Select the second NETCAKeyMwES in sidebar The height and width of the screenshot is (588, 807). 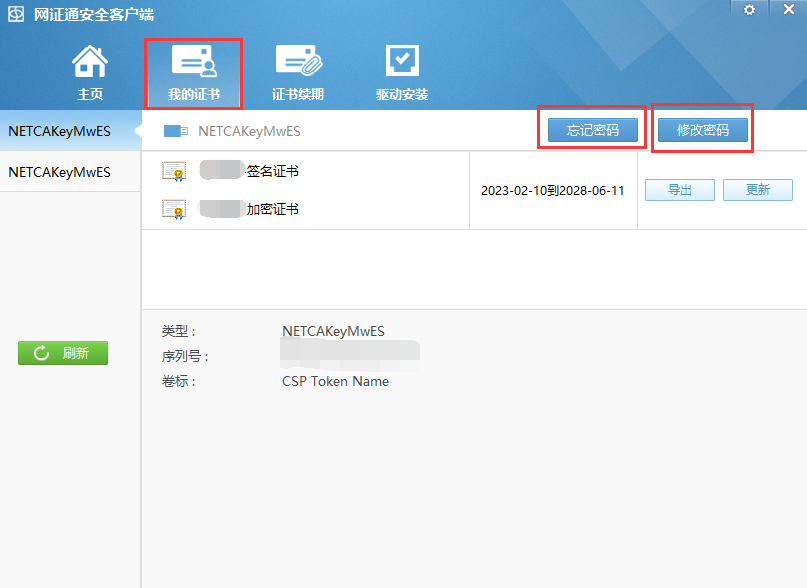coord(60,171)
